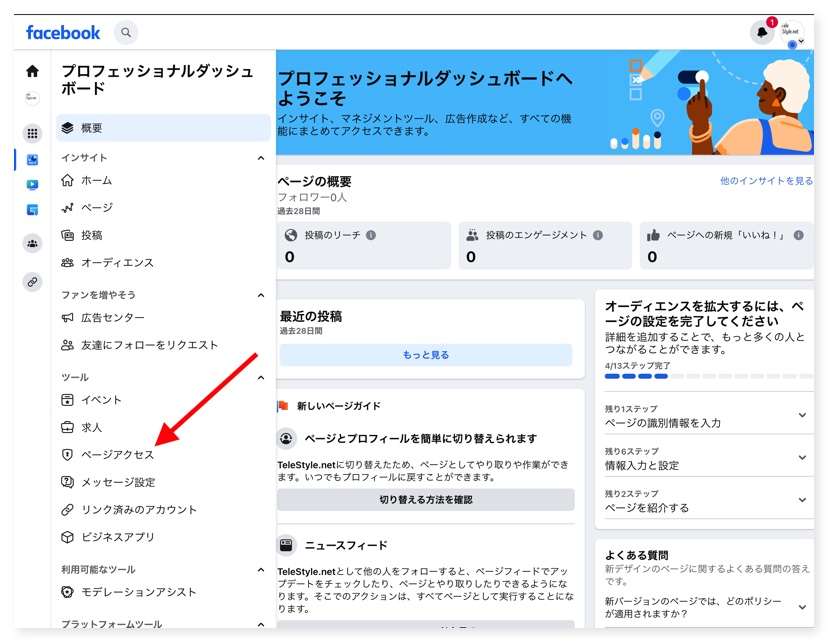The width and height of the screenshot is (828, 642).
Task: Collapse the ファンを増やそう section
Action: (x=261, y=295)
